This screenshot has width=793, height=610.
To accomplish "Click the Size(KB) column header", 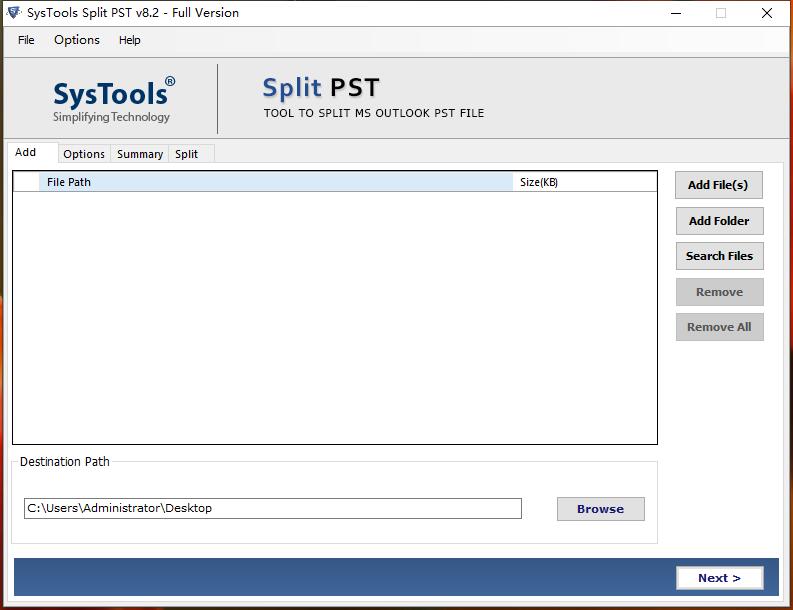I will (x=585, y=182).
